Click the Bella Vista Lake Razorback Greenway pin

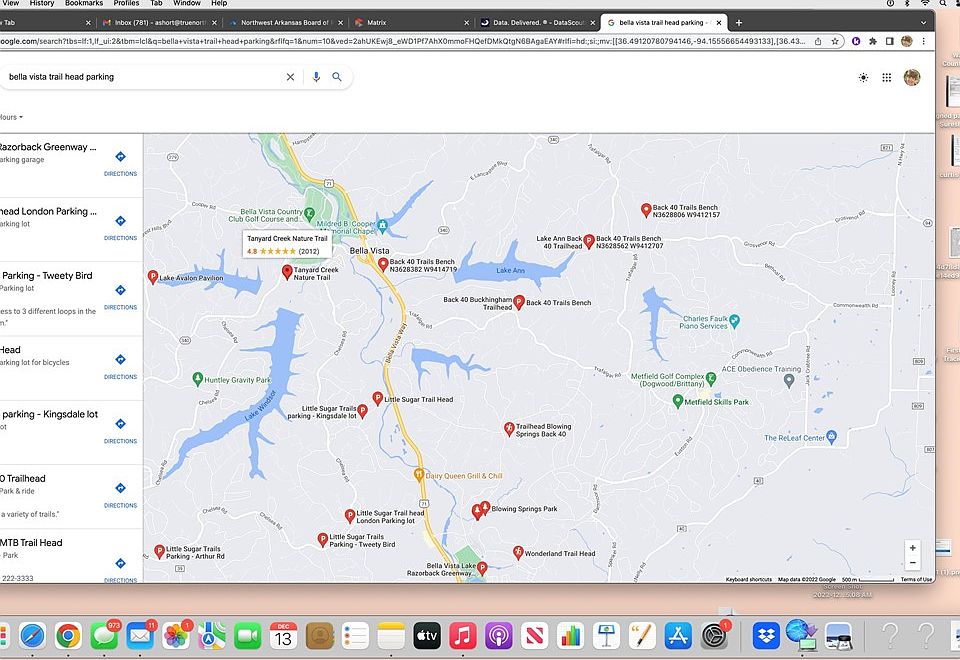482,568
